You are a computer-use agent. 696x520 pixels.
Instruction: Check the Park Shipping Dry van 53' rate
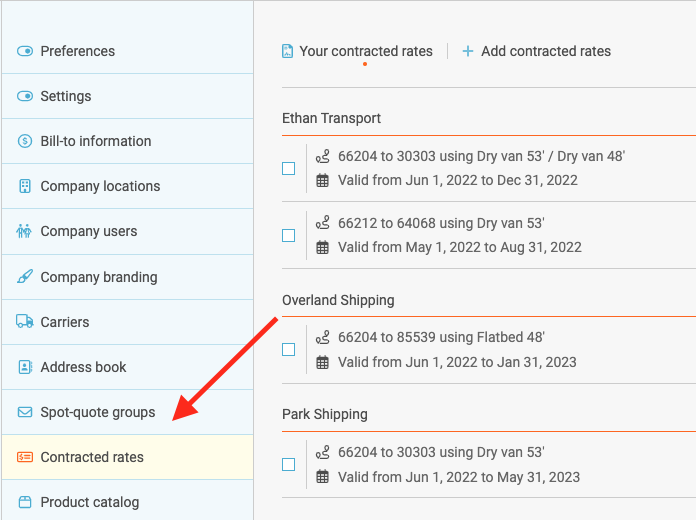[289, 464]
